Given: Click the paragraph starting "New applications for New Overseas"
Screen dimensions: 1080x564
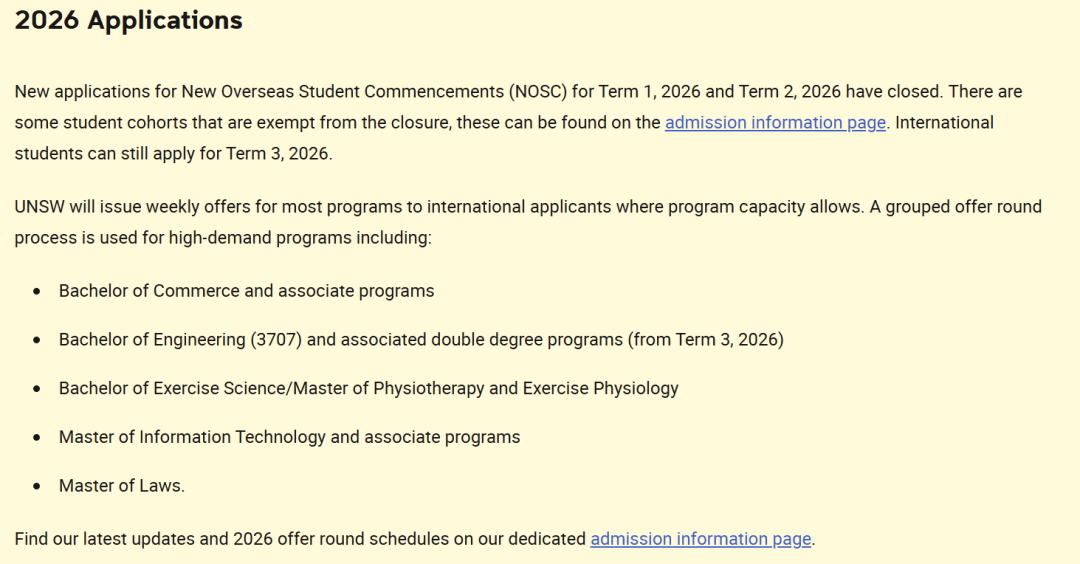Looking at the screenshot, I should pos(400,92).
